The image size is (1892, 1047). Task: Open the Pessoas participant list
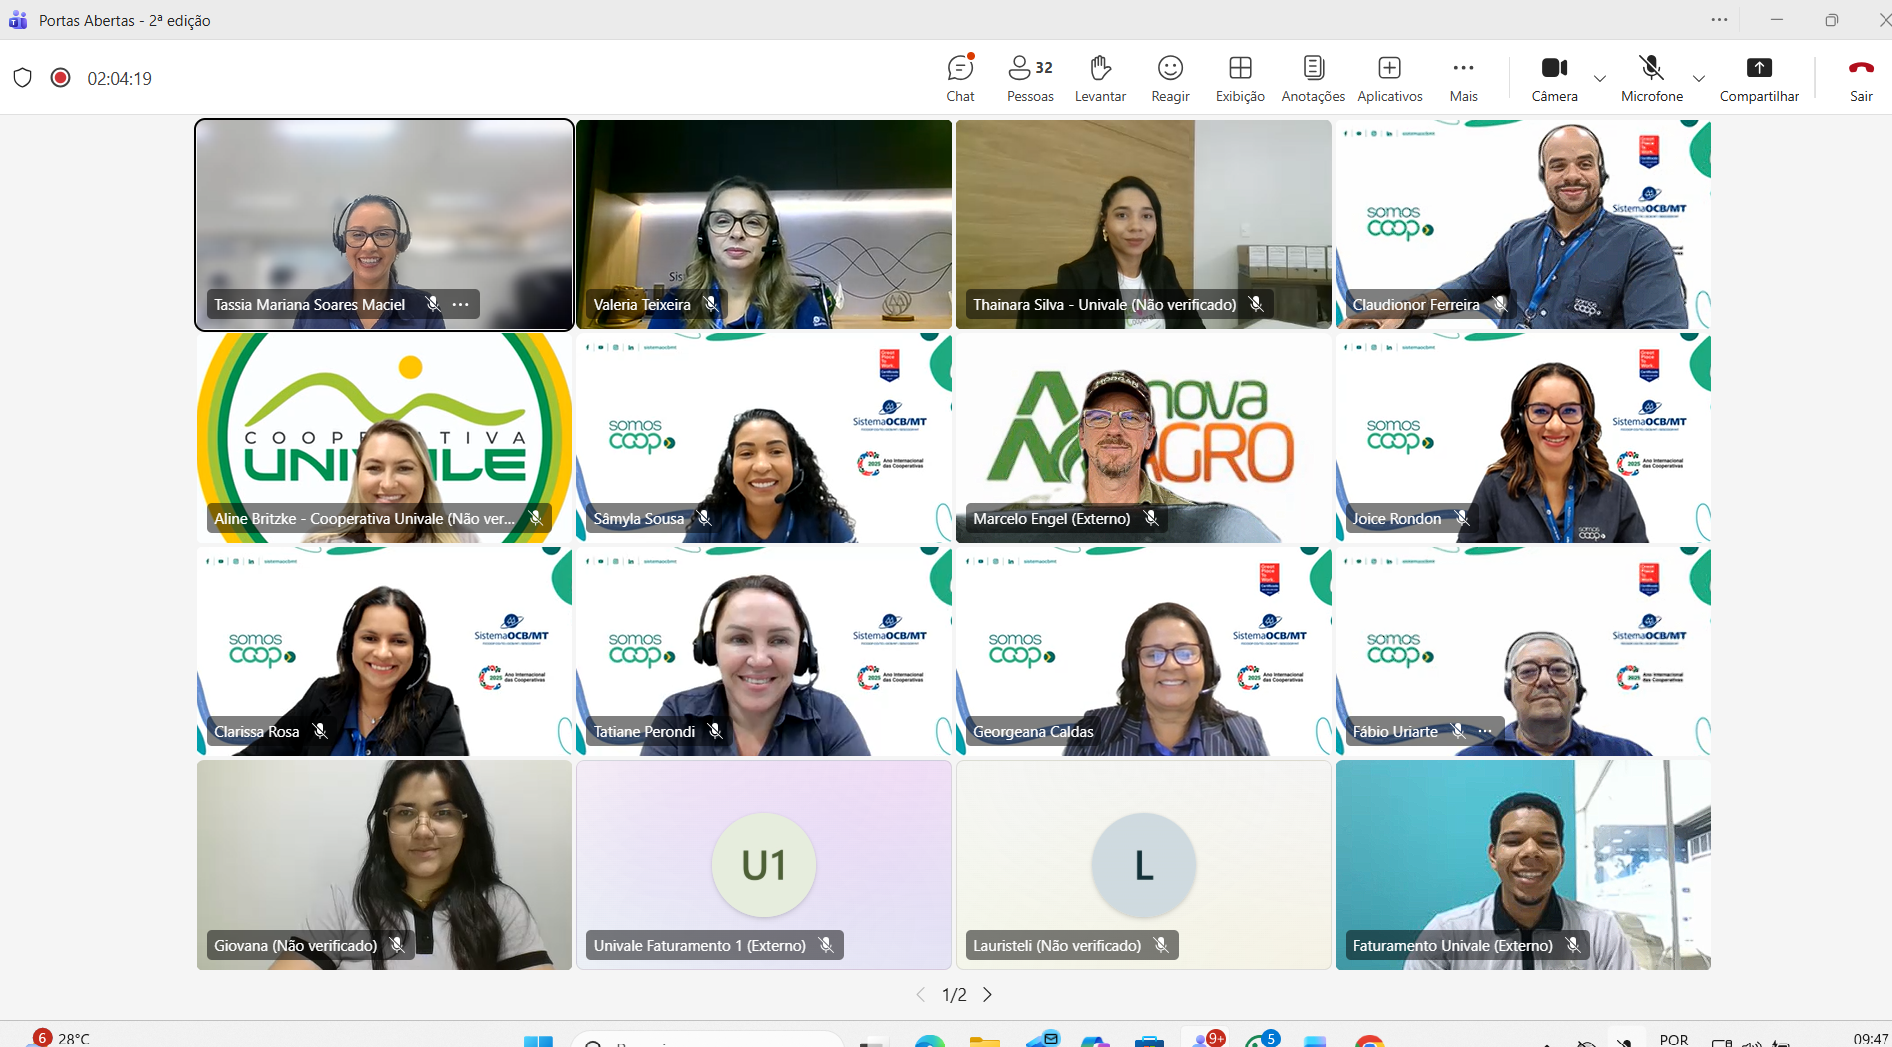(x=1029, y=77)
